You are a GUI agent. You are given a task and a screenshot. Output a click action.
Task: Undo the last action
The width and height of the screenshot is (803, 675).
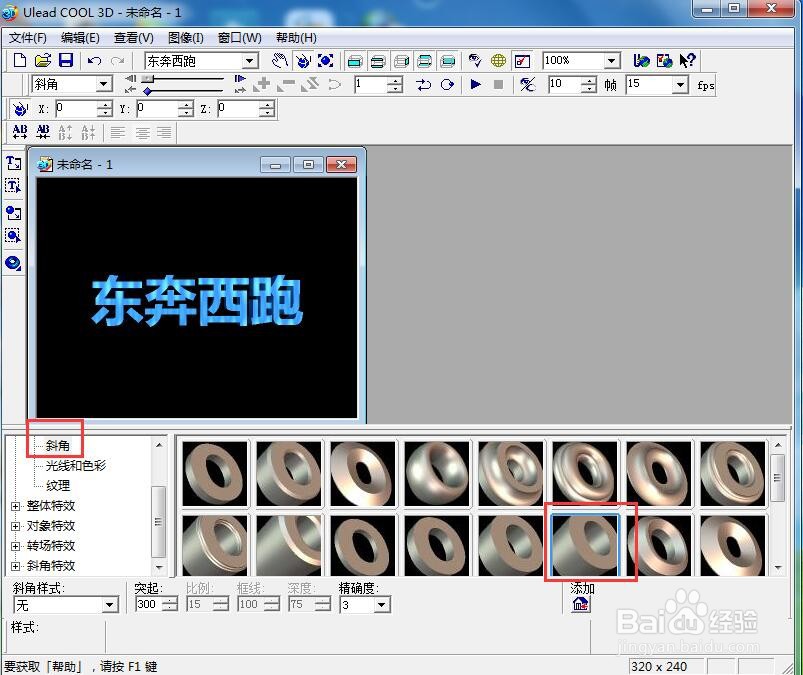[x=94, y=61]
